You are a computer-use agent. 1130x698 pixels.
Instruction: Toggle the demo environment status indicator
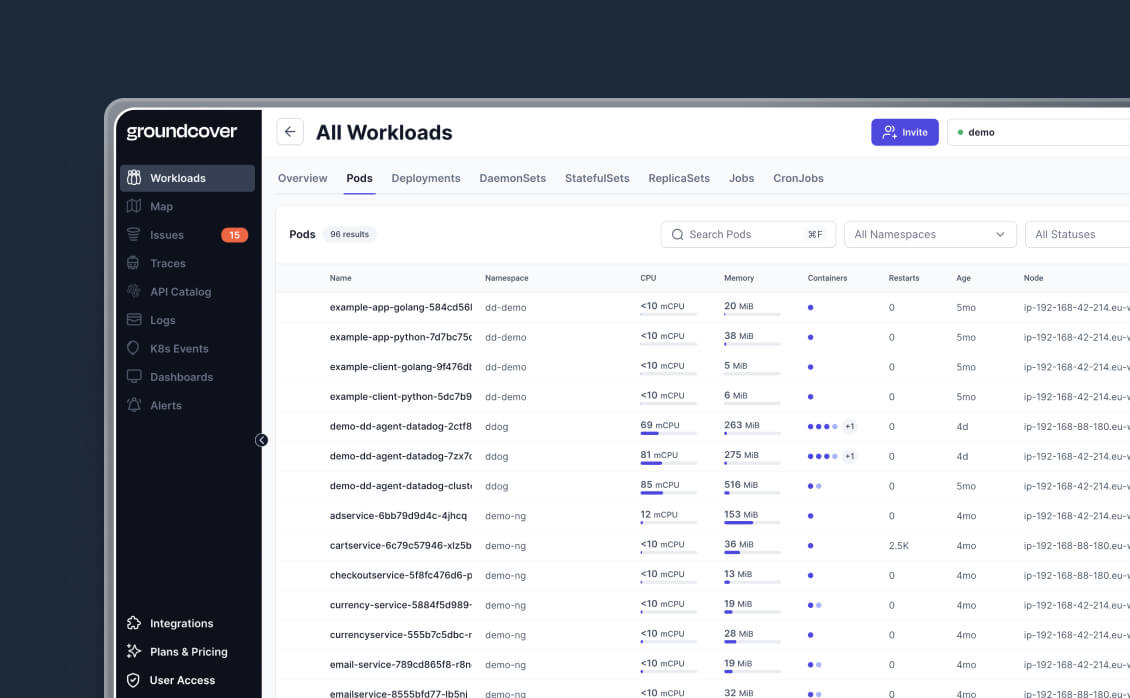click(x=963, y=131)
